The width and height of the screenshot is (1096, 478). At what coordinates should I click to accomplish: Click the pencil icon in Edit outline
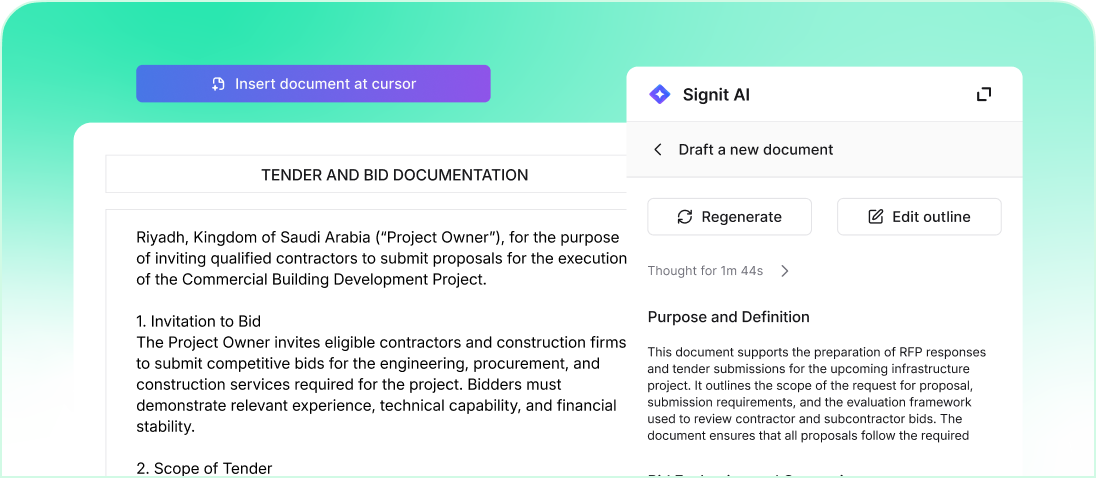876,217
